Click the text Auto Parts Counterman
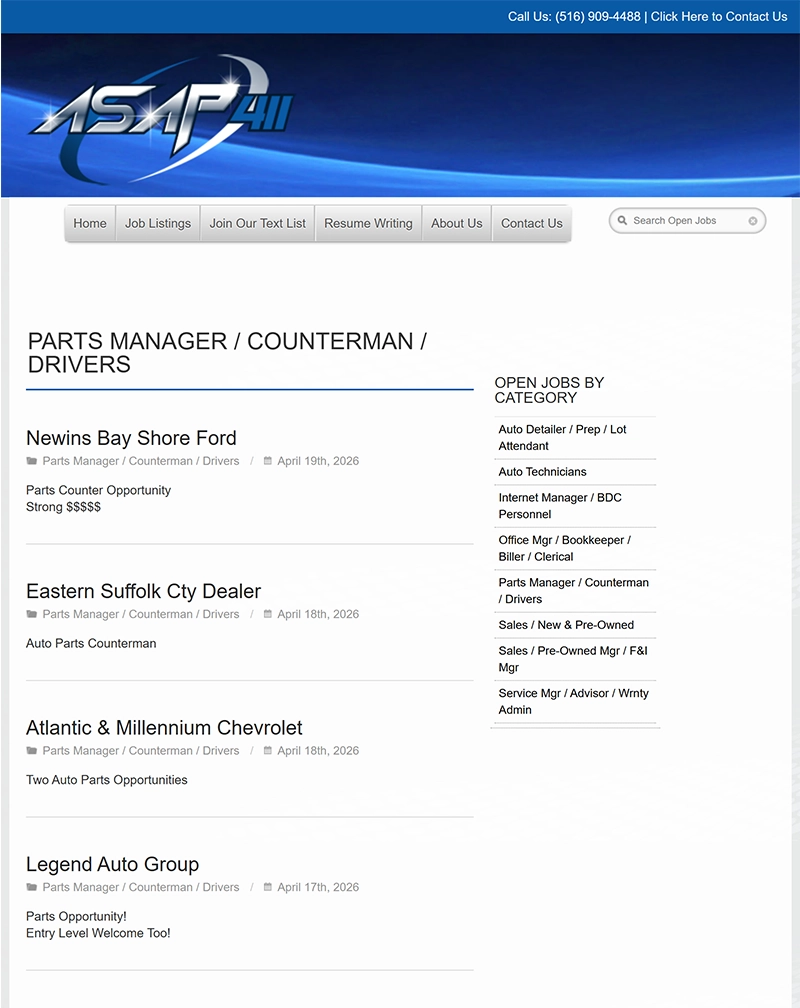The image size is (800, 1008). click(91, 644)
